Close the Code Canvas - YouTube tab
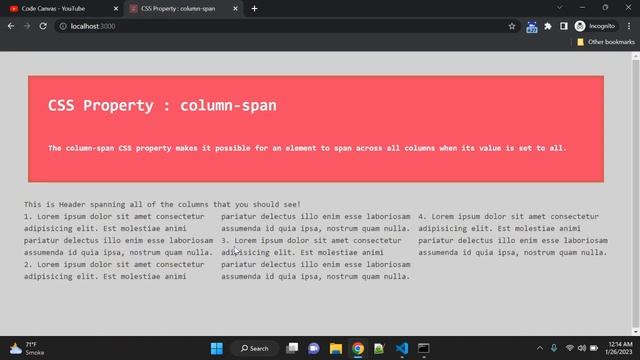 click(x=116, y=9)
